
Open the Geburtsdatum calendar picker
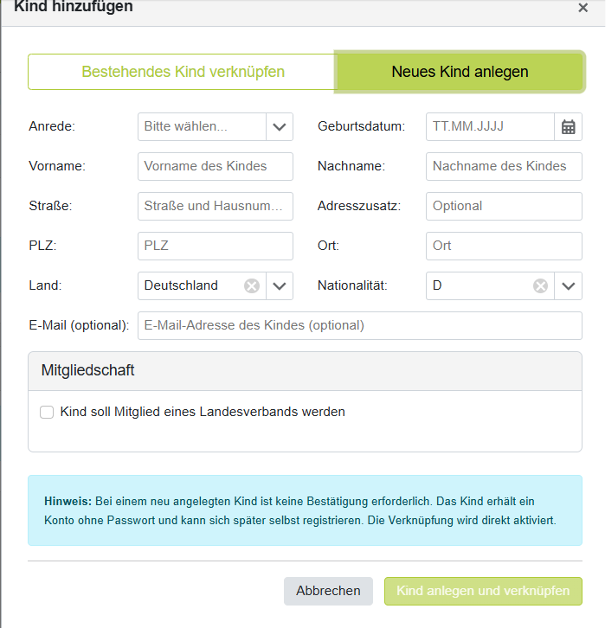[x=568, y=127]
